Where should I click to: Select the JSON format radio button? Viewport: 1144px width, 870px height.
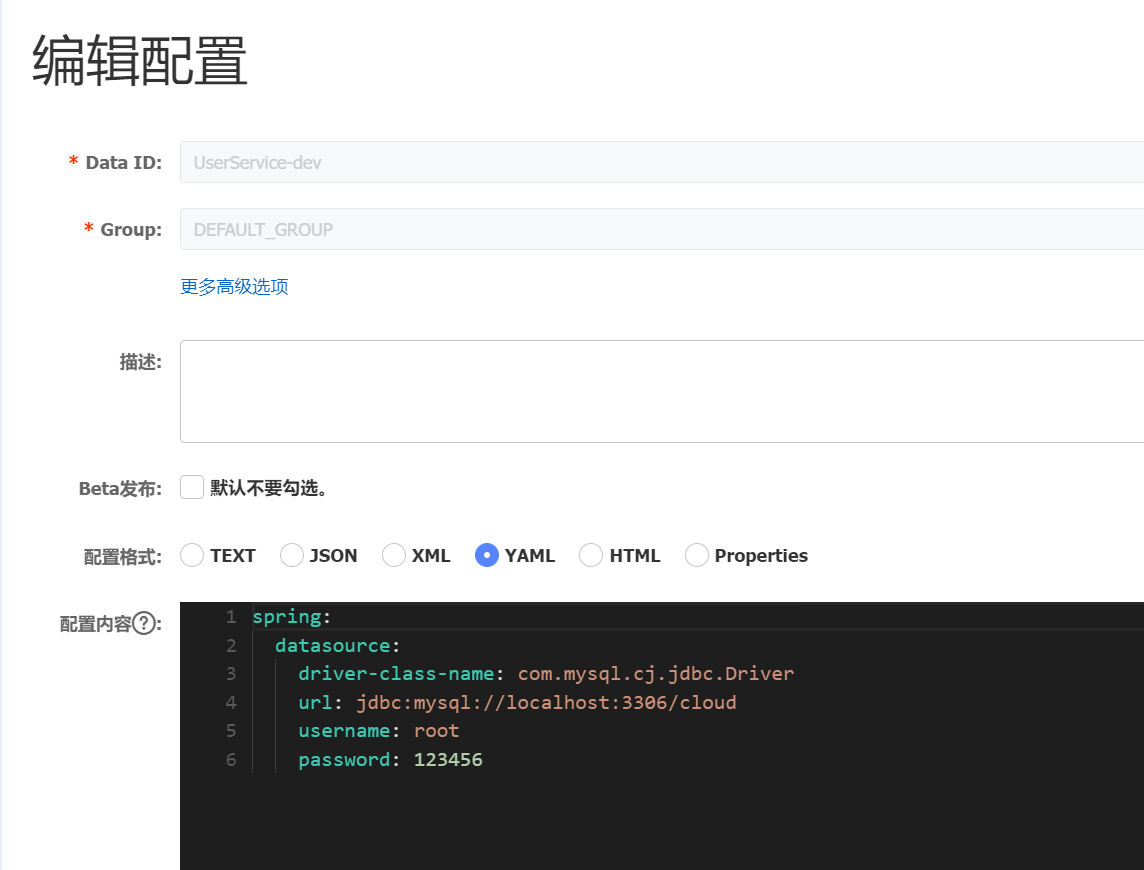coord(292,555)
